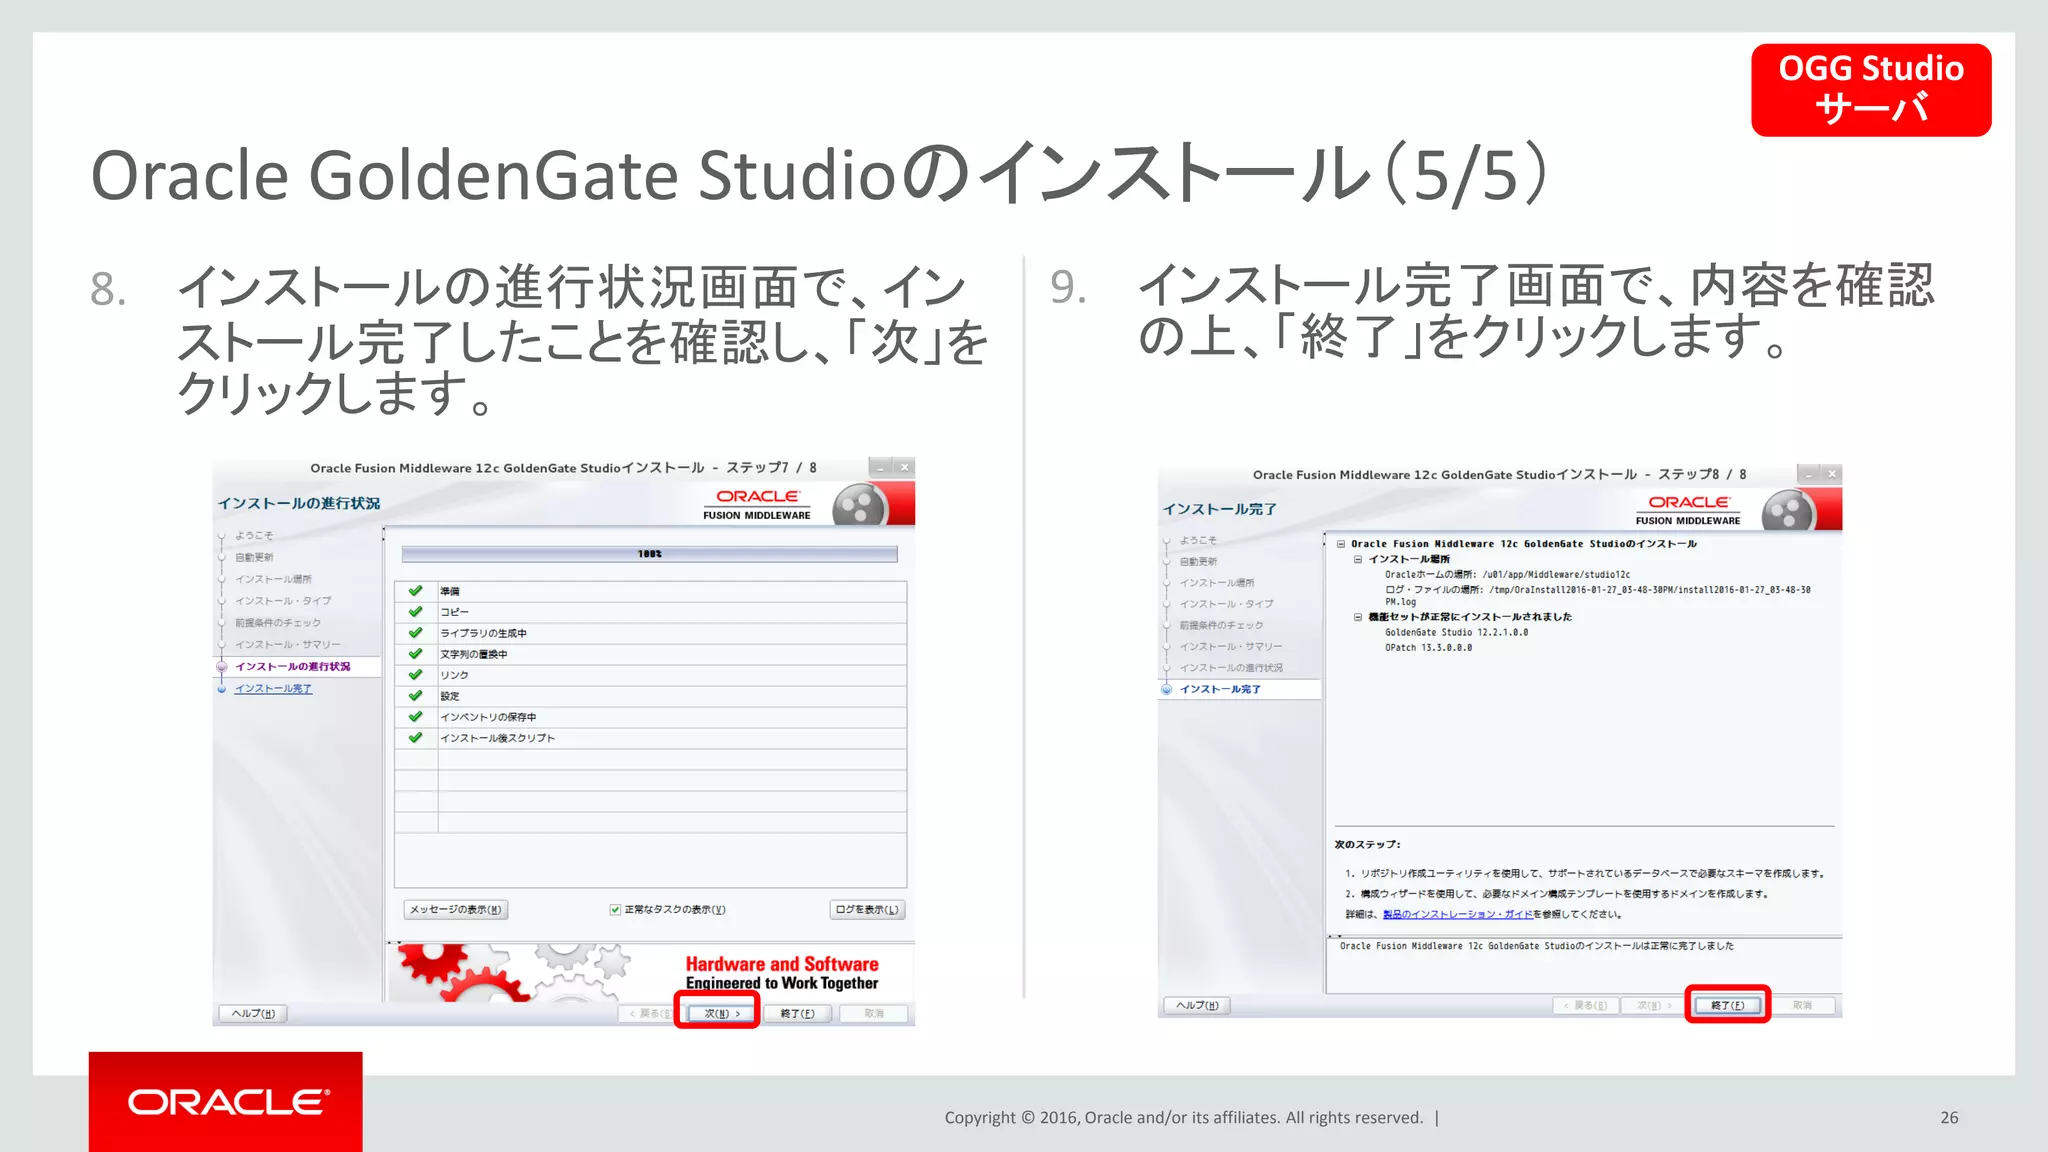Click the インストール後スクリプト task row text
2048x1152 pixels.
[497, 738]
